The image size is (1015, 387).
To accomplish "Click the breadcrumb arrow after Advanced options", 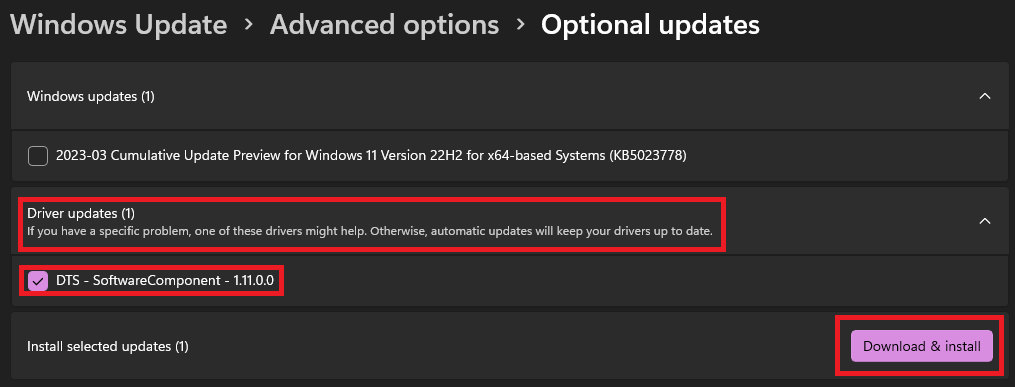I will [x=520, y=27].
